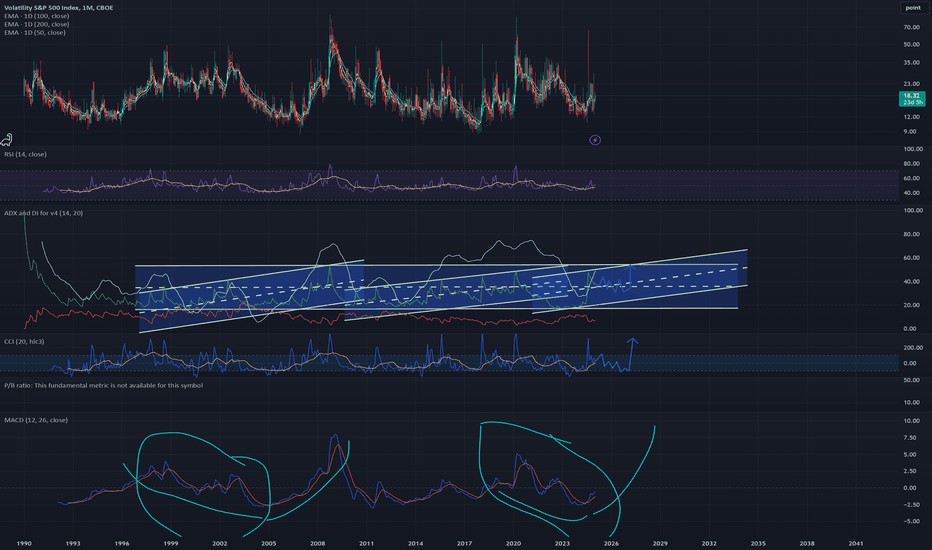Click the 23.00 price axis value
This screenshot has height=550, width=932.
[911, 84]
